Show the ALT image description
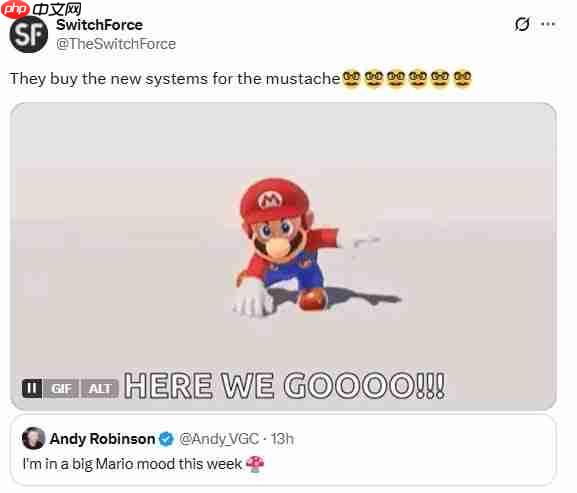 [100, 389]
